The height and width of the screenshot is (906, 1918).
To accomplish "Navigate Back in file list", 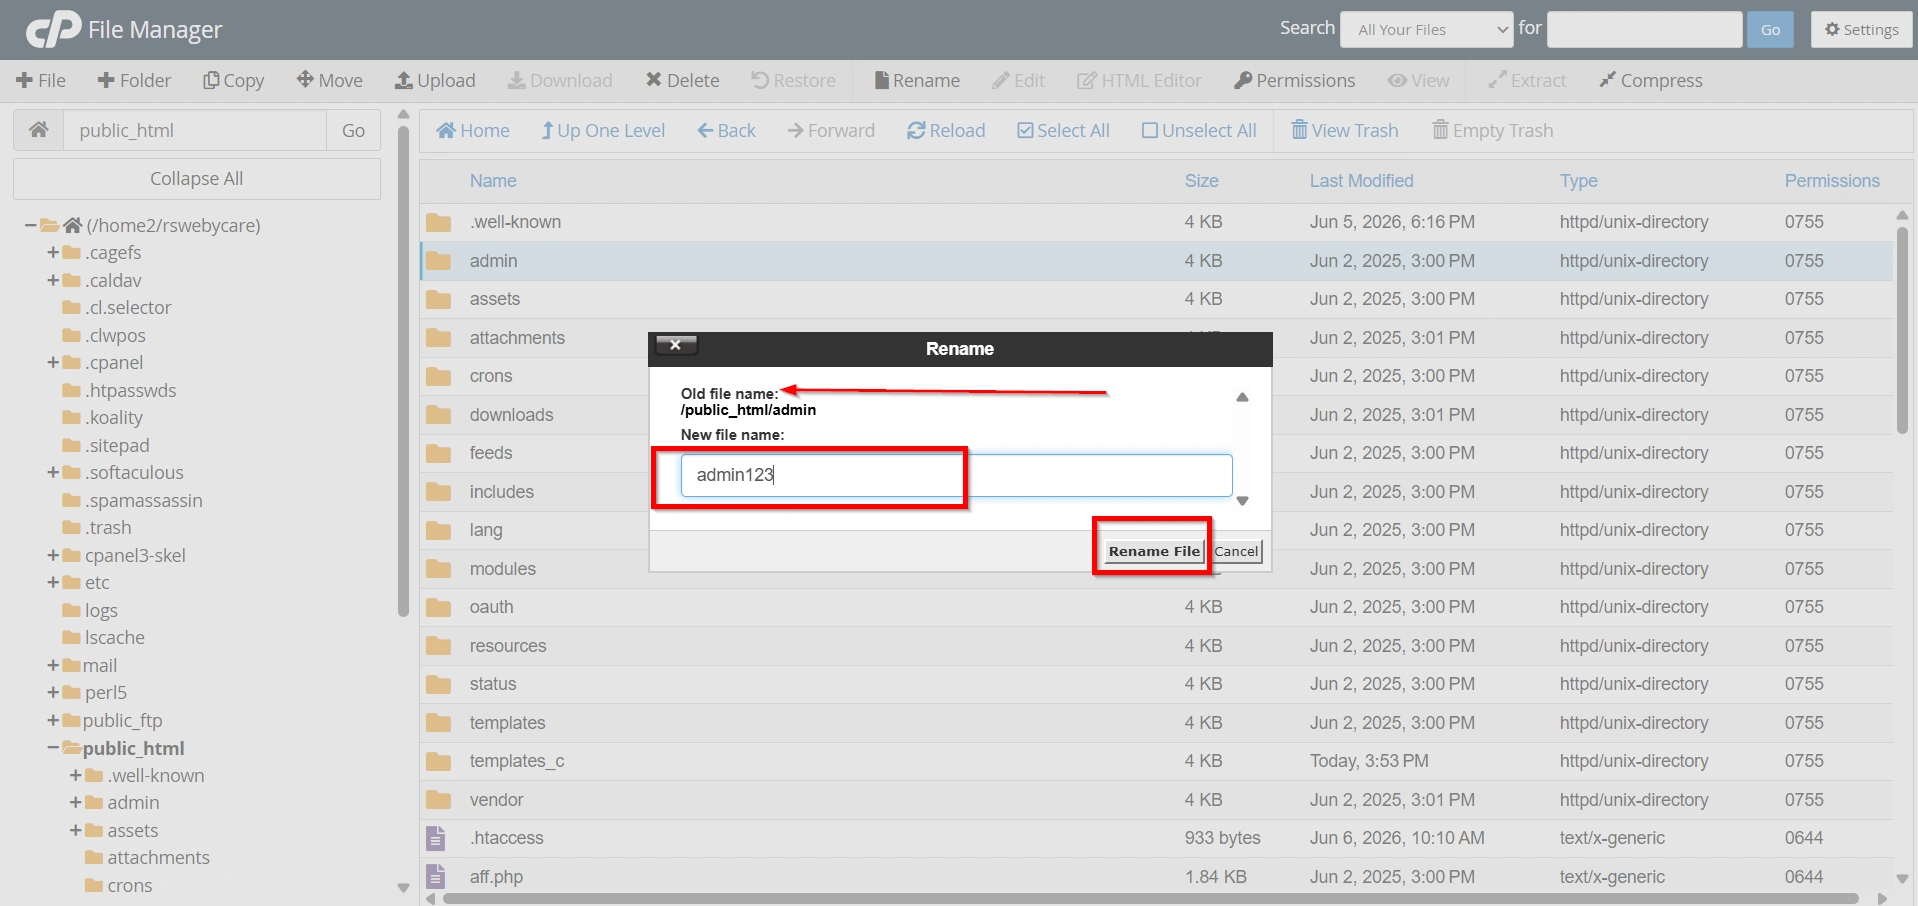I will point(726,130).
